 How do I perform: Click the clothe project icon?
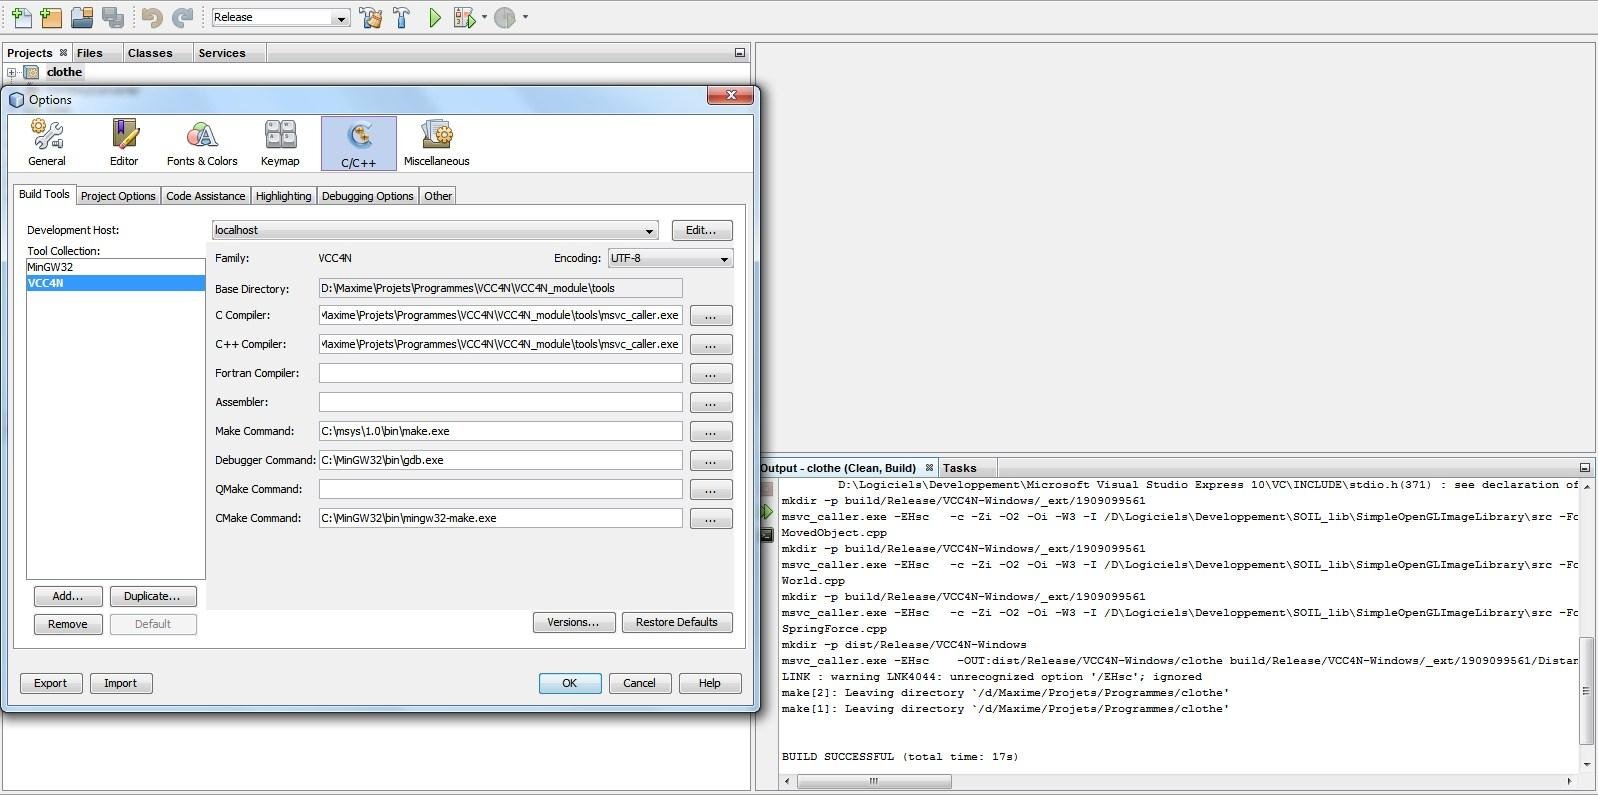click(x=32, y=72)
